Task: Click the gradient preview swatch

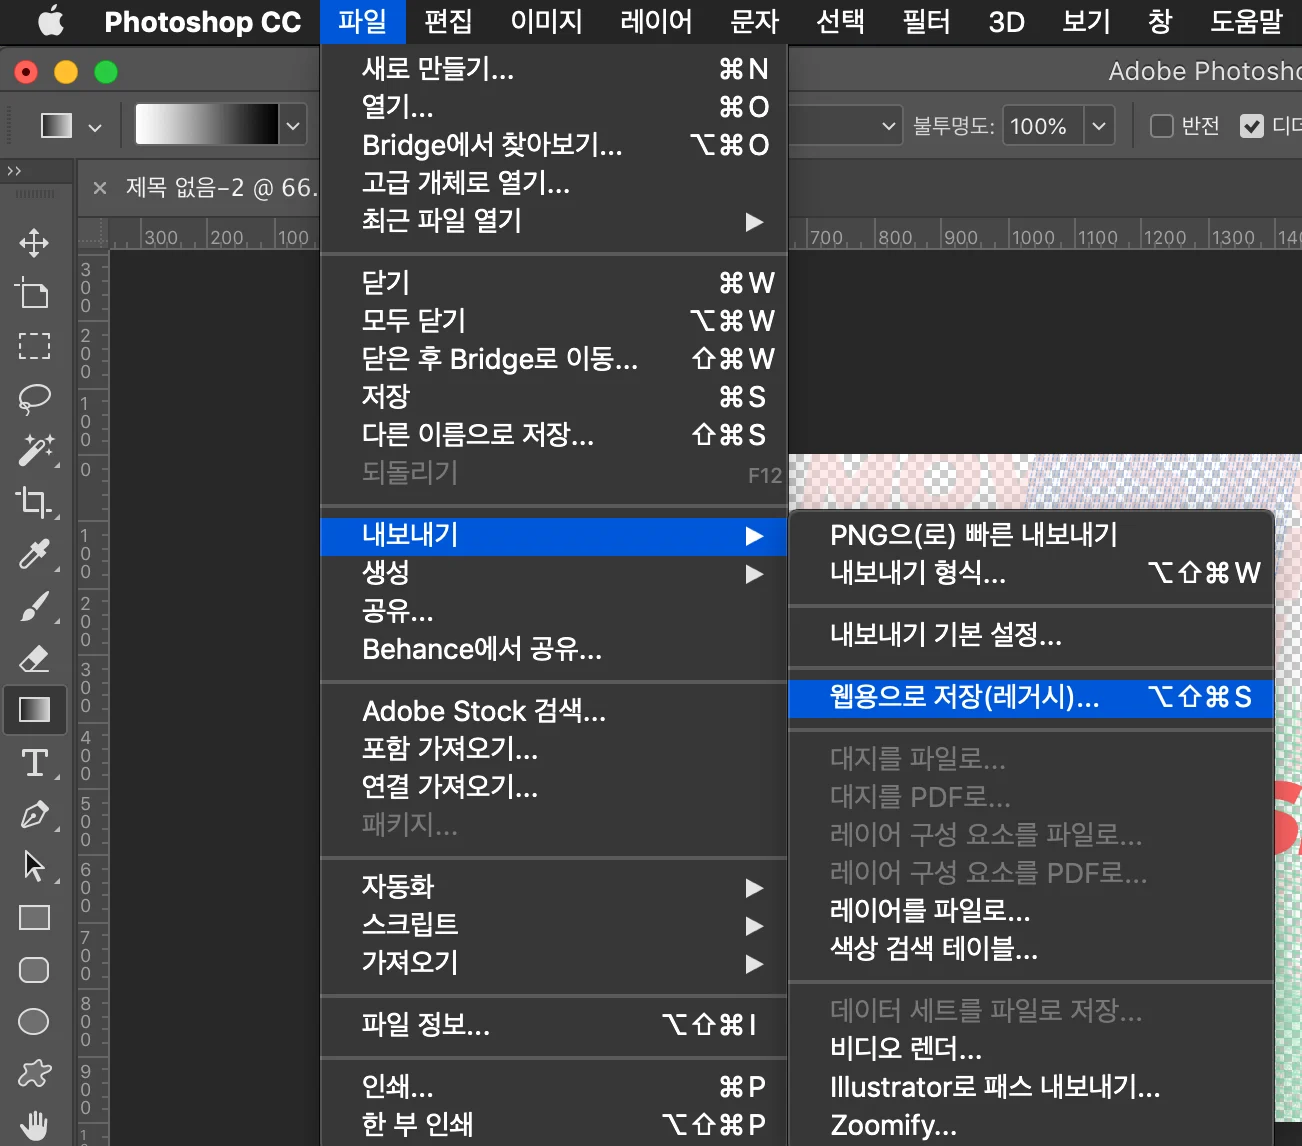Action: point(207,125)
